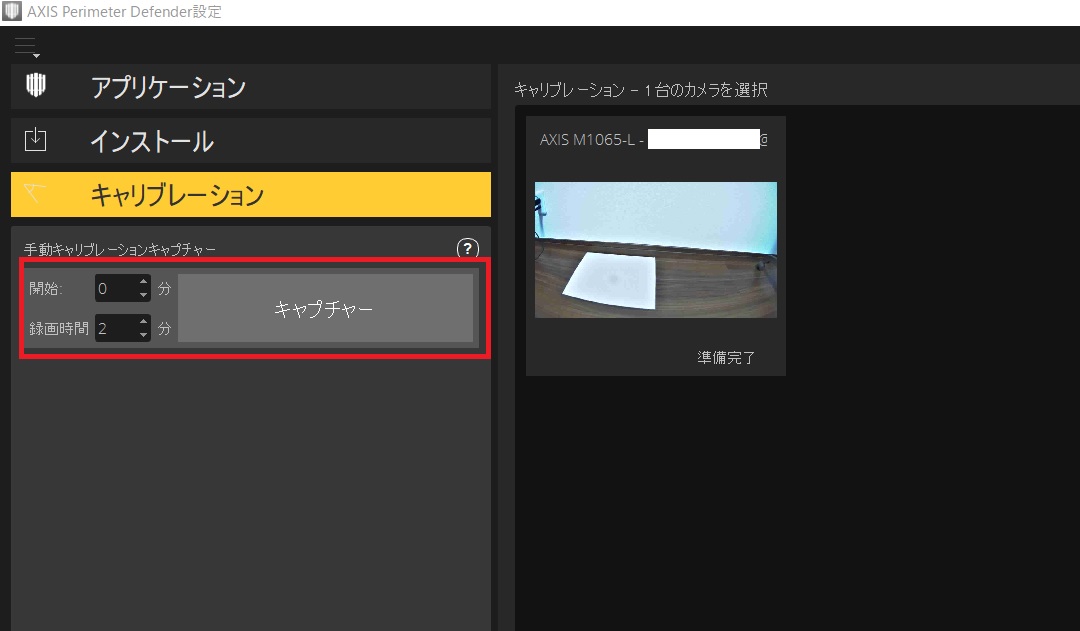Click the キャリブレーション protractor icon
1080x631 pixels.
(36, 194)
